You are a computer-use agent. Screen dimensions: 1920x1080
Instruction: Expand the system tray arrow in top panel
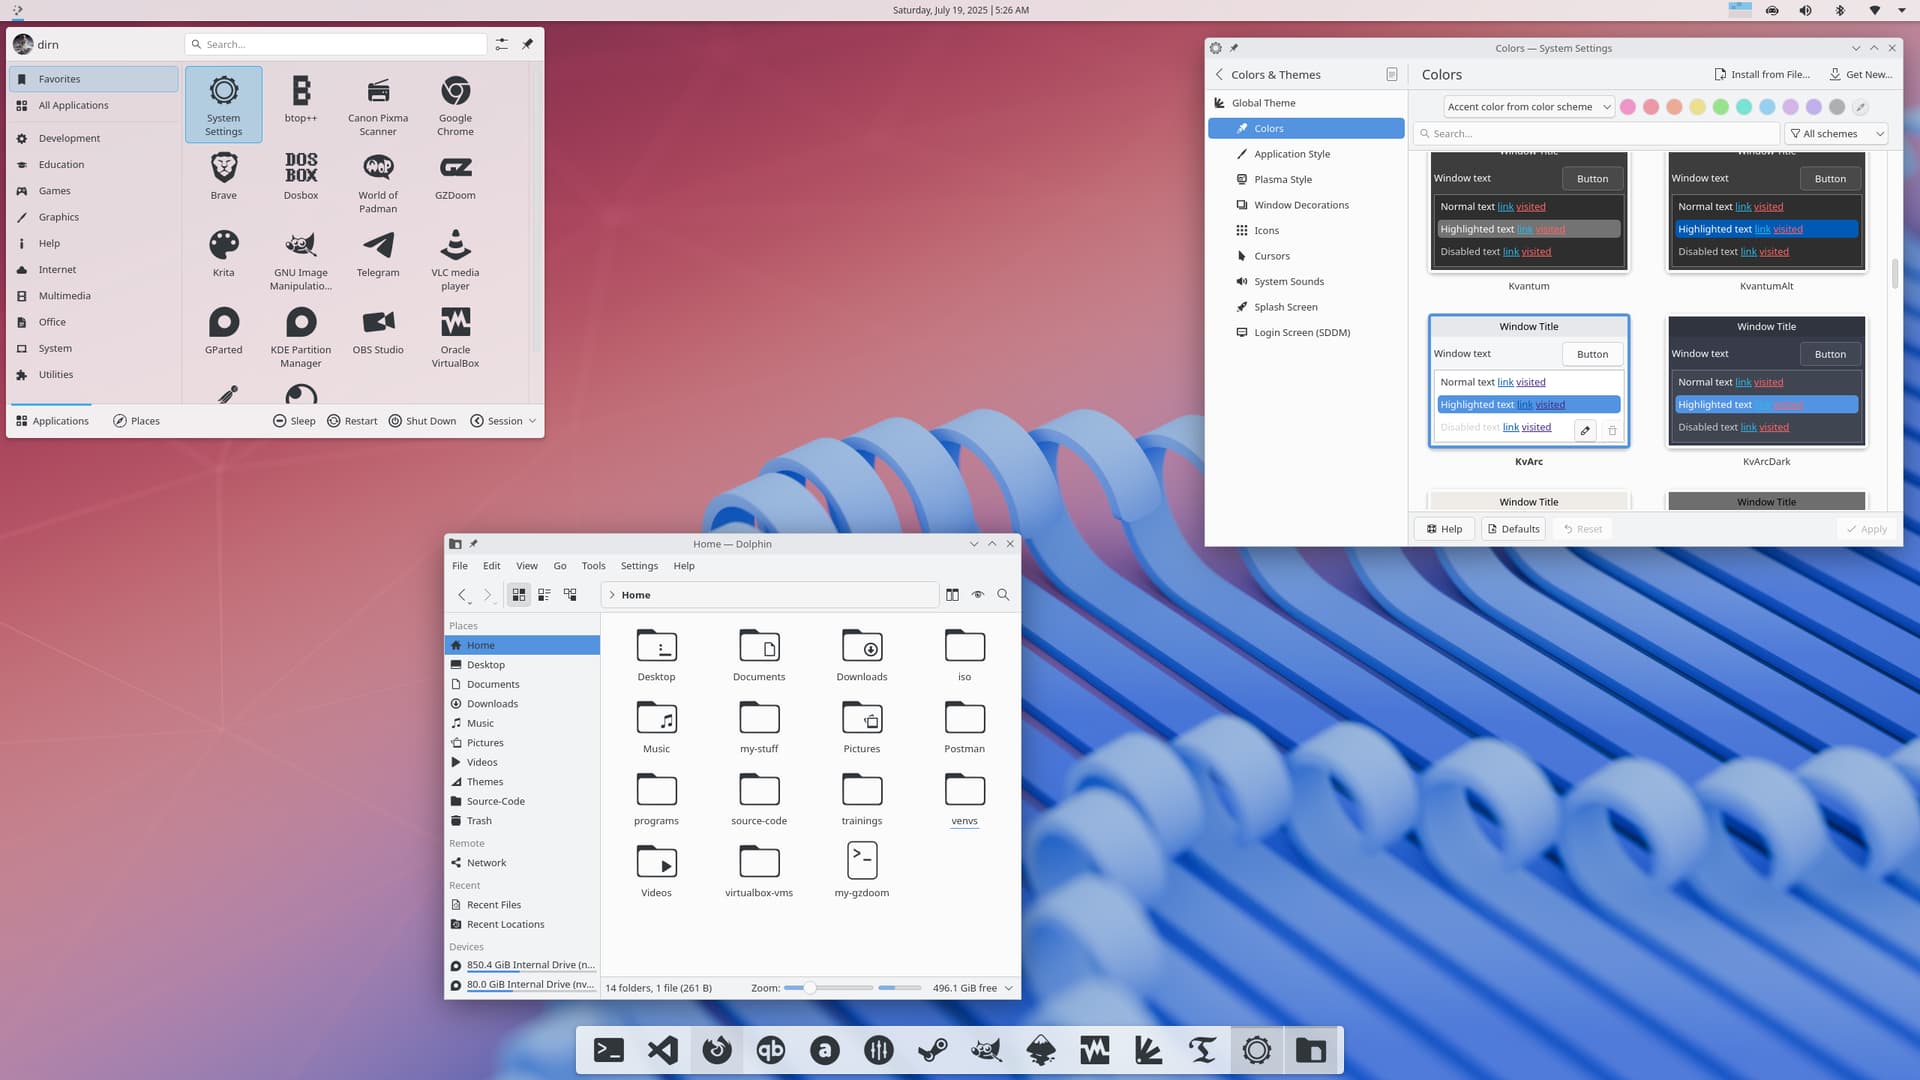pyautogui.click(x=1901, y=10)
